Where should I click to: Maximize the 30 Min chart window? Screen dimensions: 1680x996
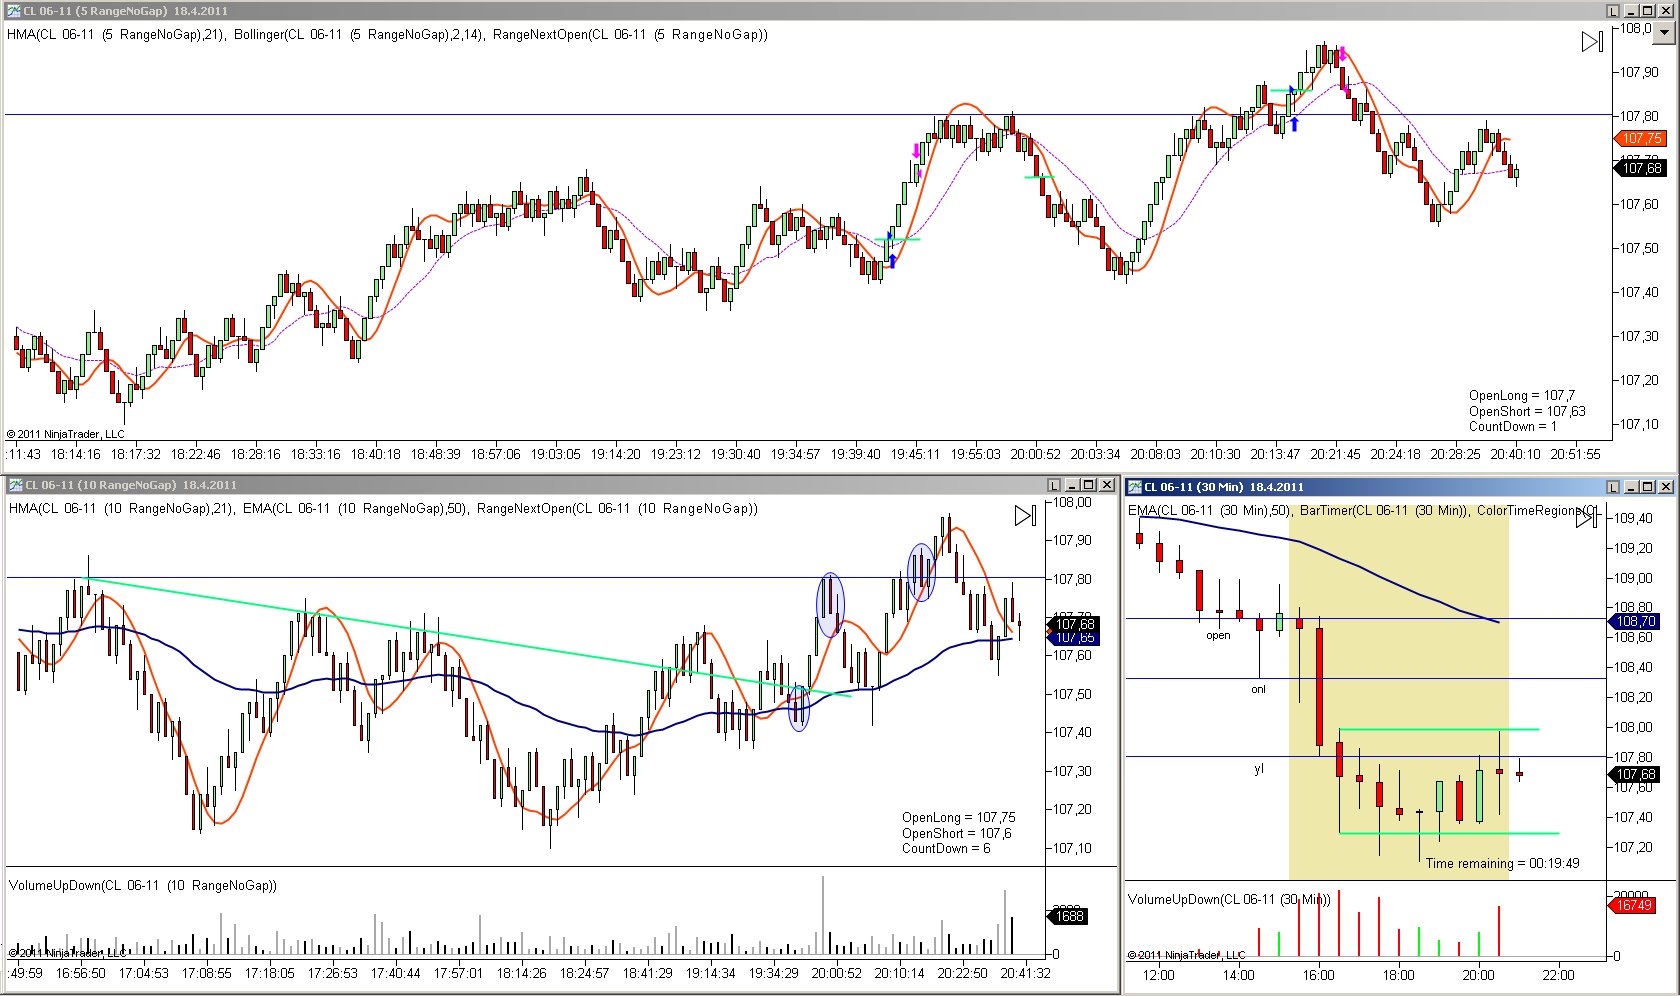click(x=1648, y=487)
